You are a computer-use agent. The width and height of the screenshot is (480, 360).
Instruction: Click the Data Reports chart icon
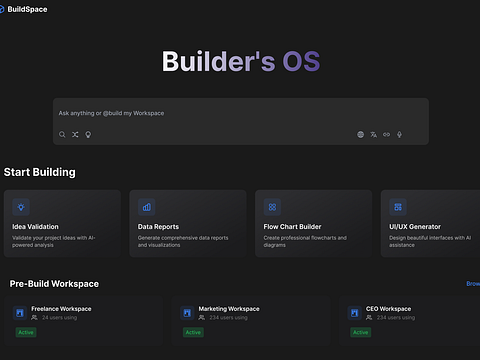tap(147, 207)
